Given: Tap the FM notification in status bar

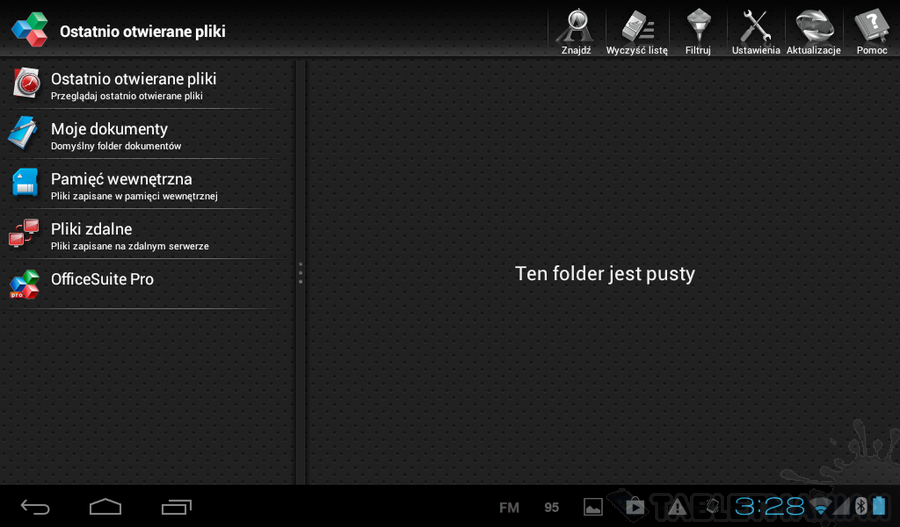Looking at the screenshot, I should [x=509, y=507].
